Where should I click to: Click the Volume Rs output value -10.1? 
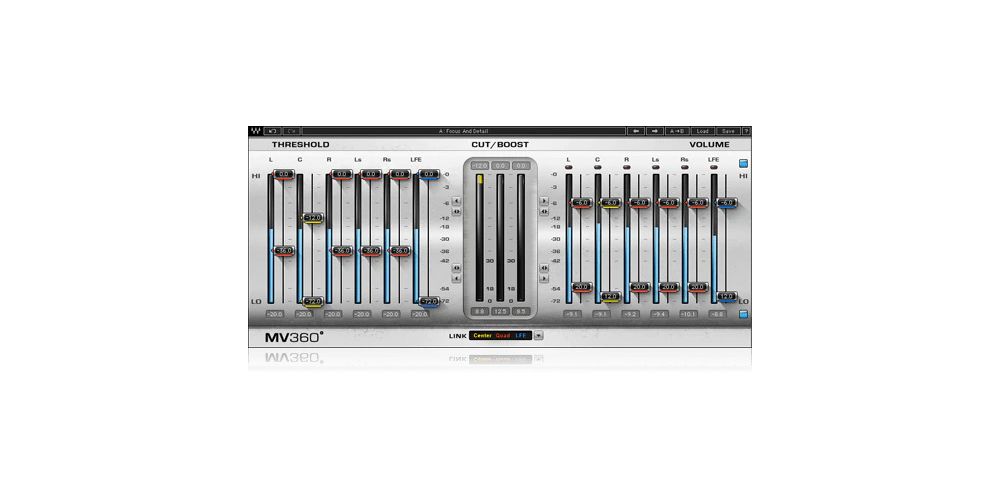click(x=688, y=314)
